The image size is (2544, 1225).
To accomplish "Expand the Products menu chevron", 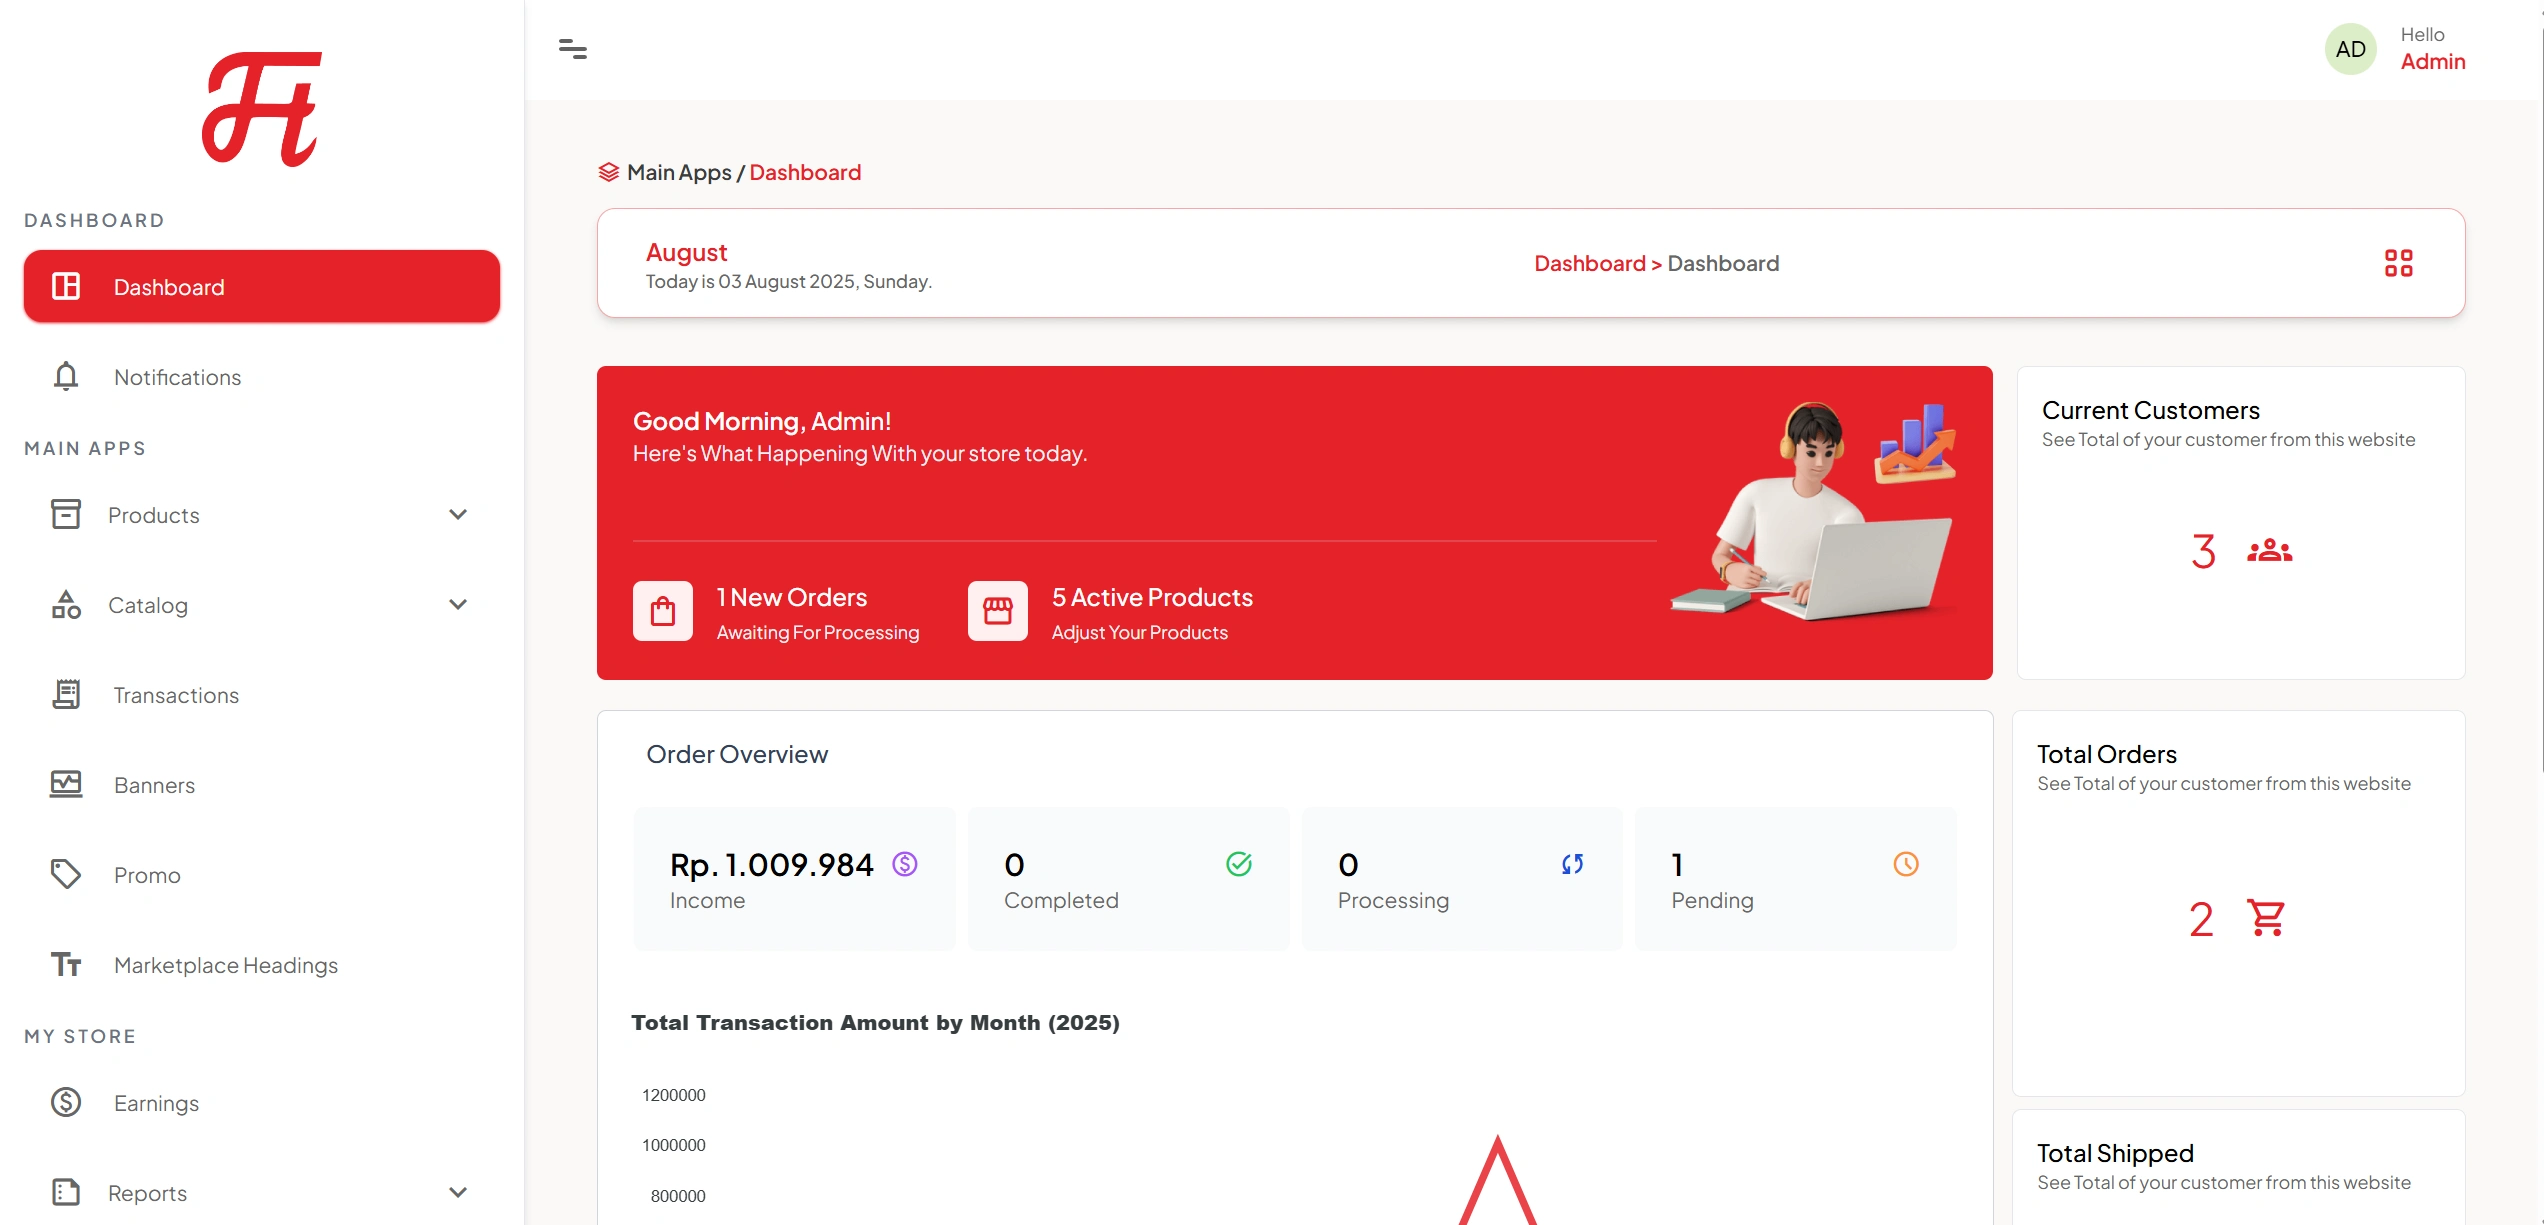I will click(x=458, y=514).
